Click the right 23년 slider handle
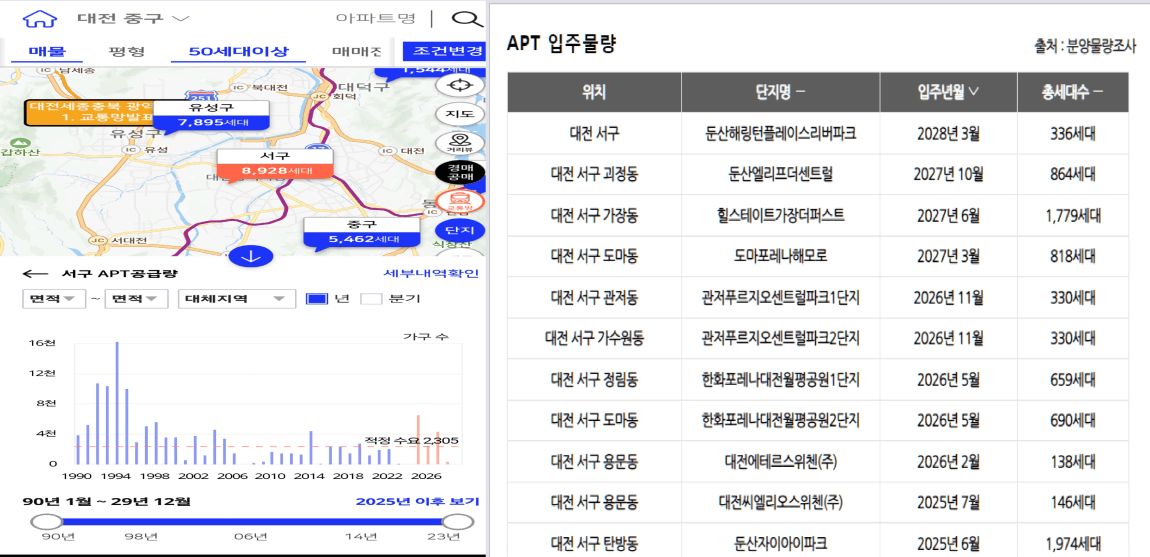1150x557 pixels. (x=459, y=522)
